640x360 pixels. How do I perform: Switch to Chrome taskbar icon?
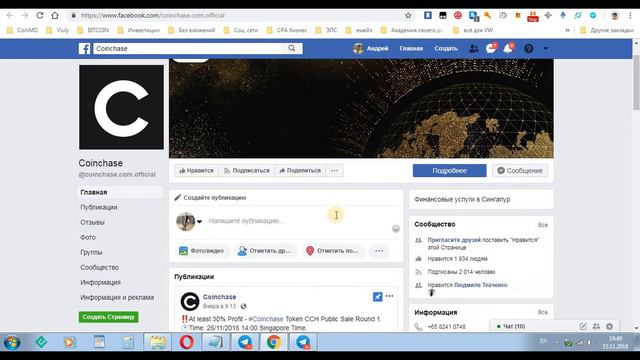coord(274,342)
